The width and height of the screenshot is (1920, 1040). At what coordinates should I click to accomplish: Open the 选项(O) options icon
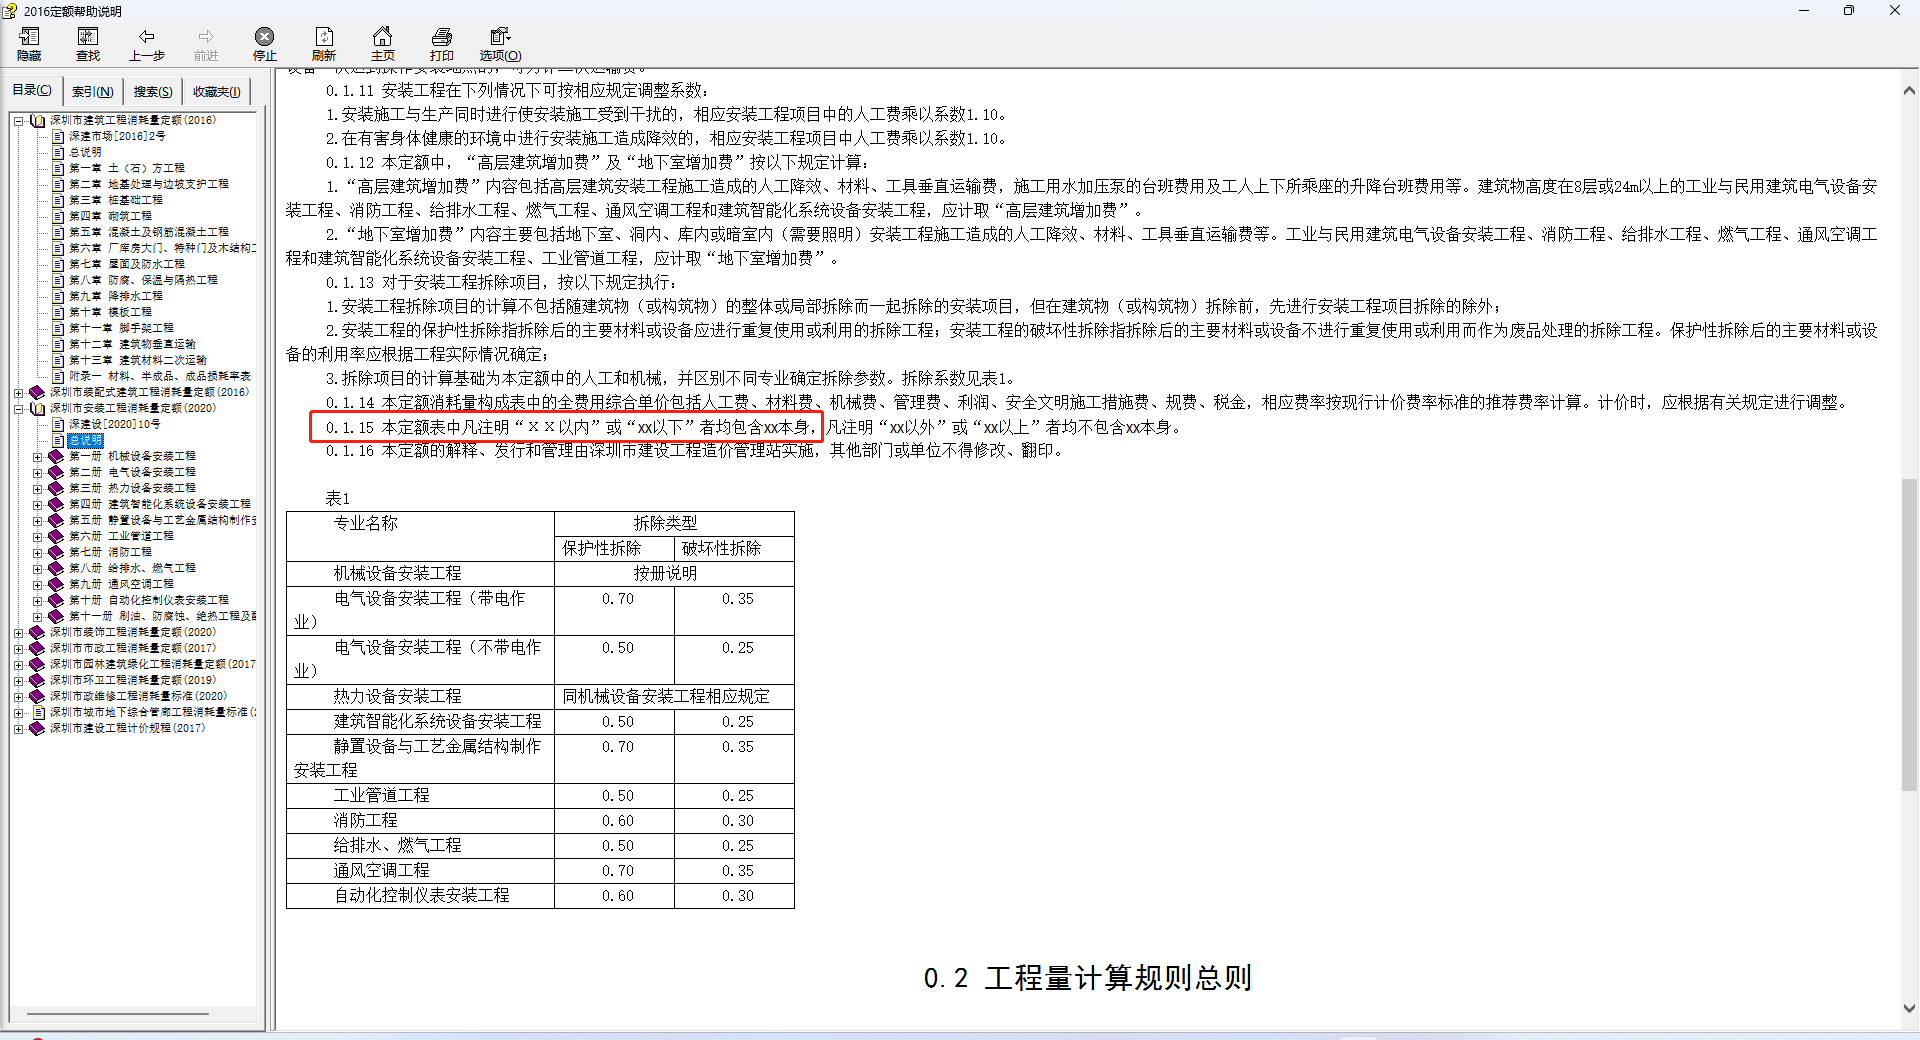pos(500,45)
